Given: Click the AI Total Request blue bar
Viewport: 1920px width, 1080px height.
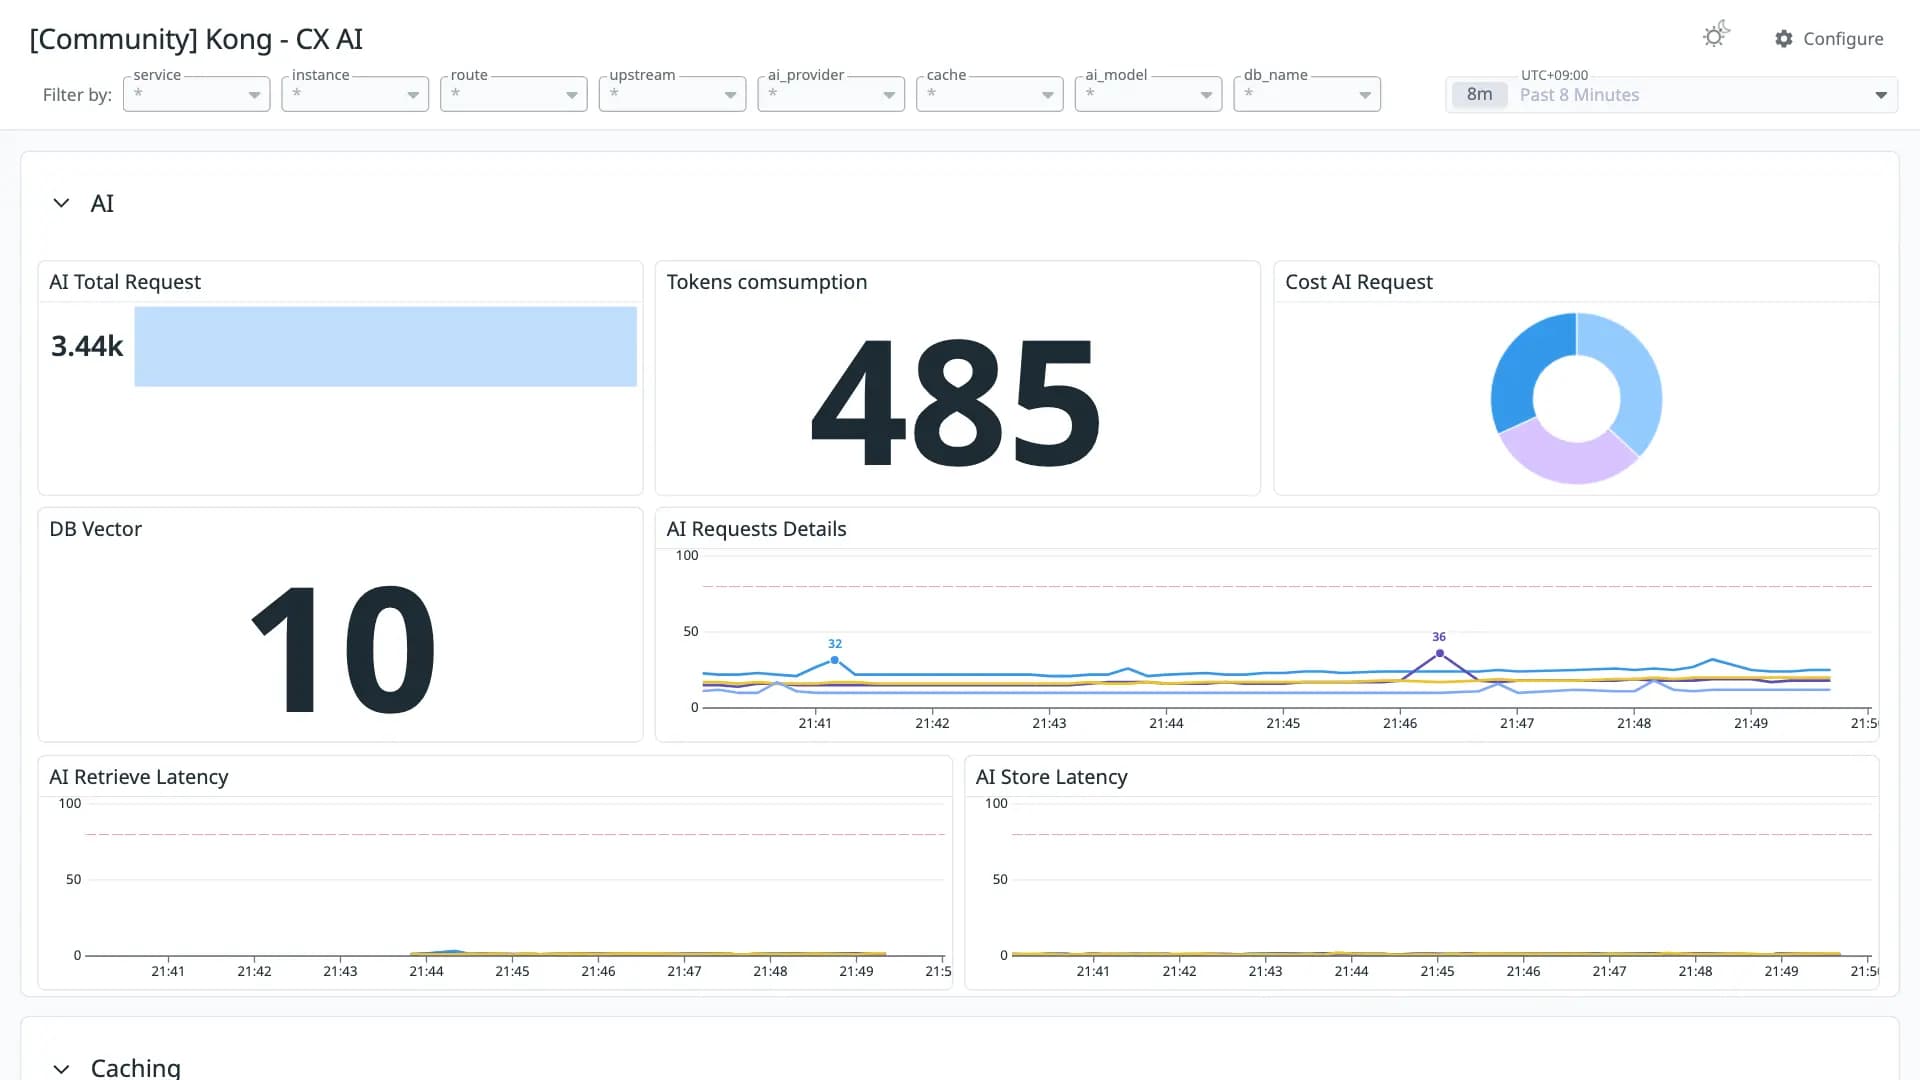Looking at the screenshot, I should (x=385, y=346).
